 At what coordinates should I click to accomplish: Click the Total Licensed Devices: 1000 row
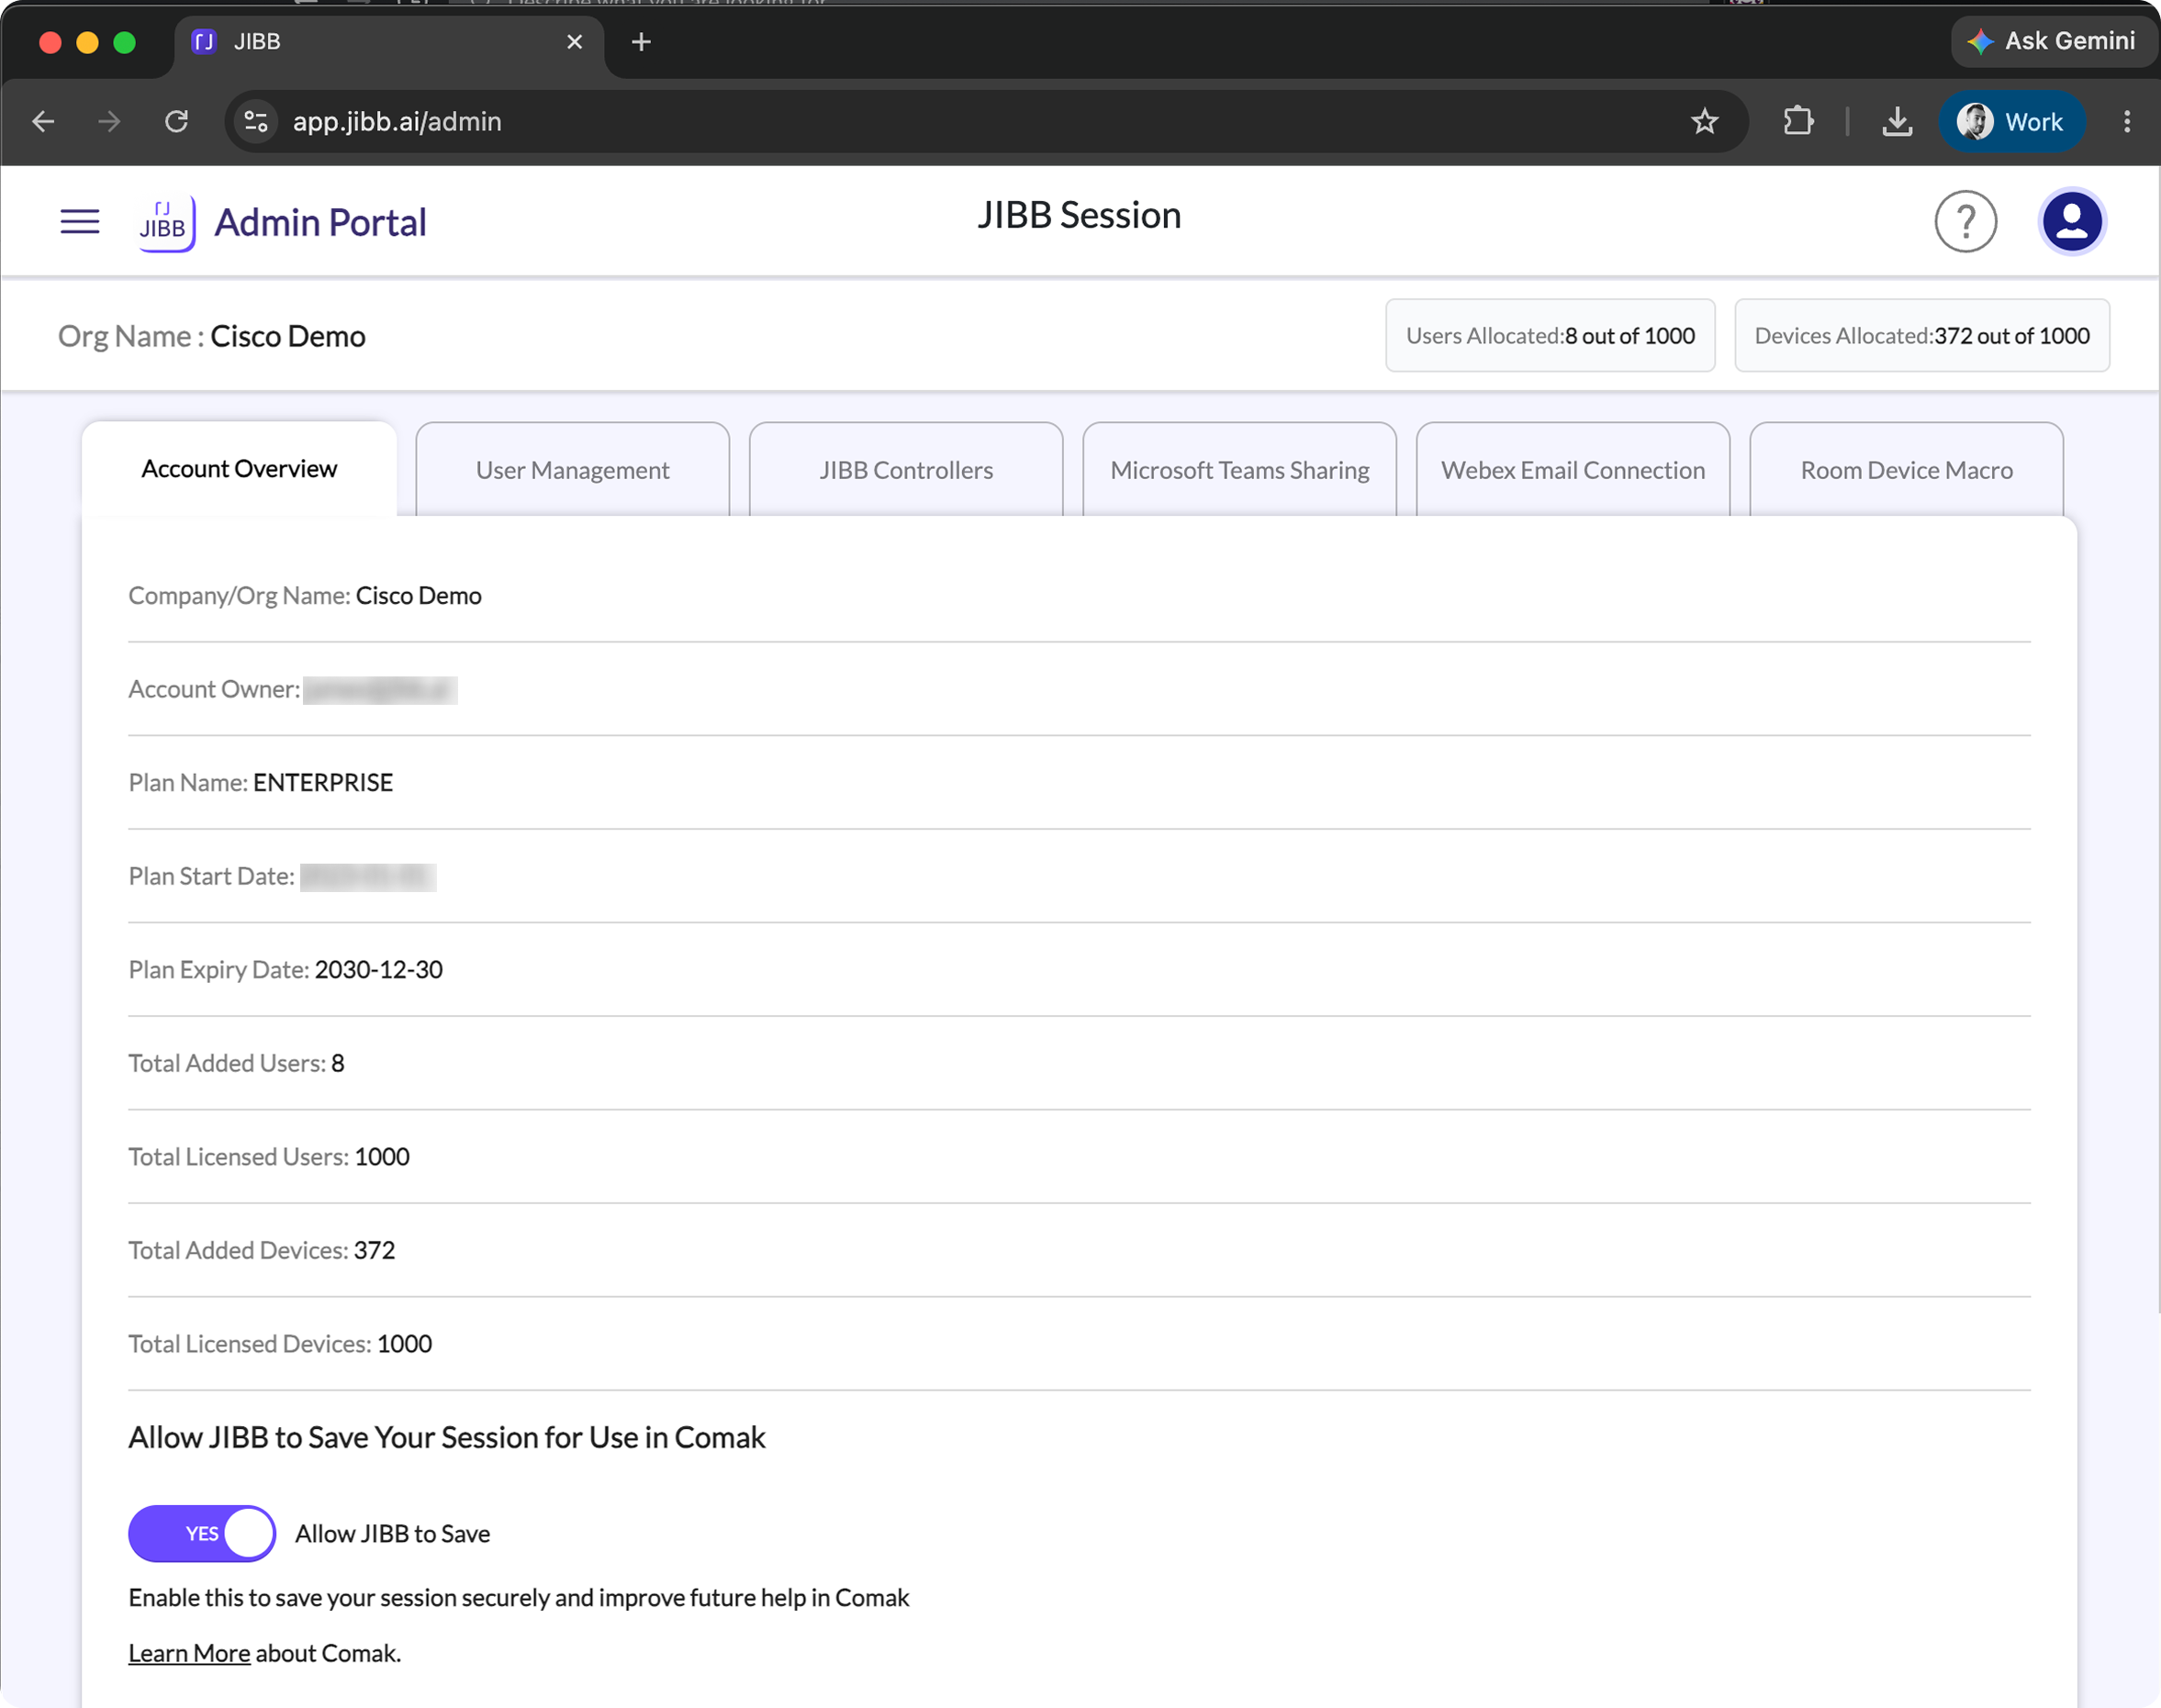pyautogui.click(x=1079, y=1344)
